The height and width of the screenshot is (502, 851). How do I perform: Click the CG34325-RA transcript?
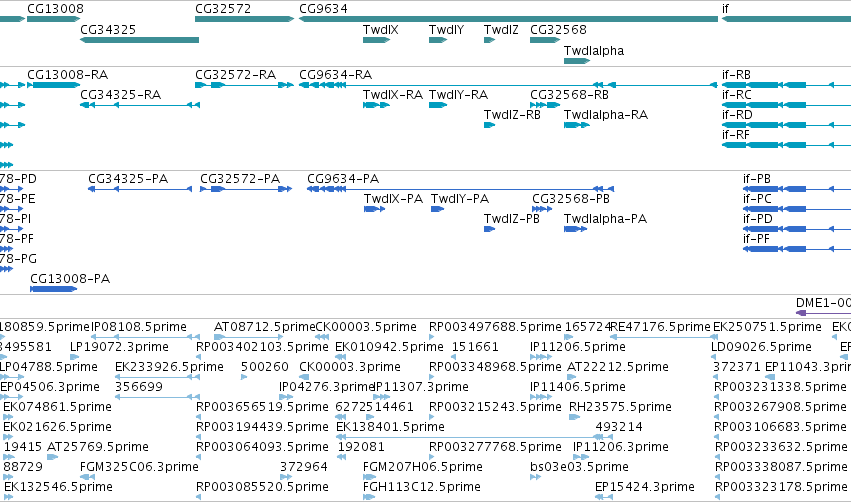[x=140, y=105]
